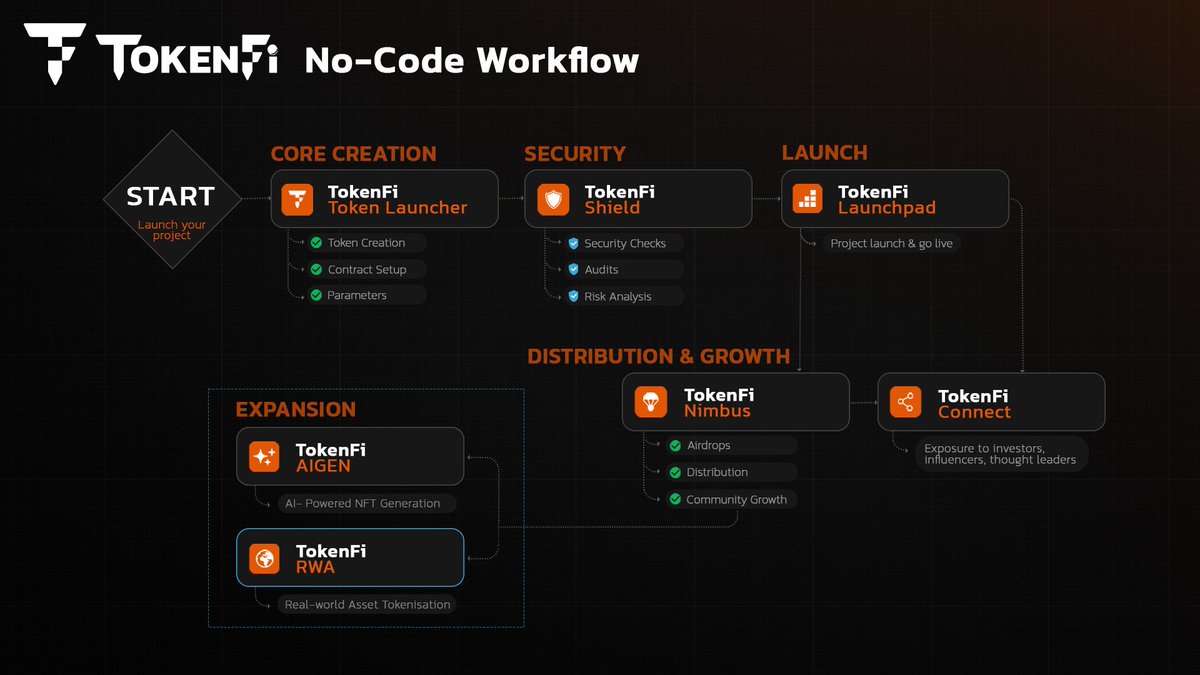This screenshot has height=675, width=1200.
Task: Click Exposure to investors description pill
Action: [x=1002, y=454]
